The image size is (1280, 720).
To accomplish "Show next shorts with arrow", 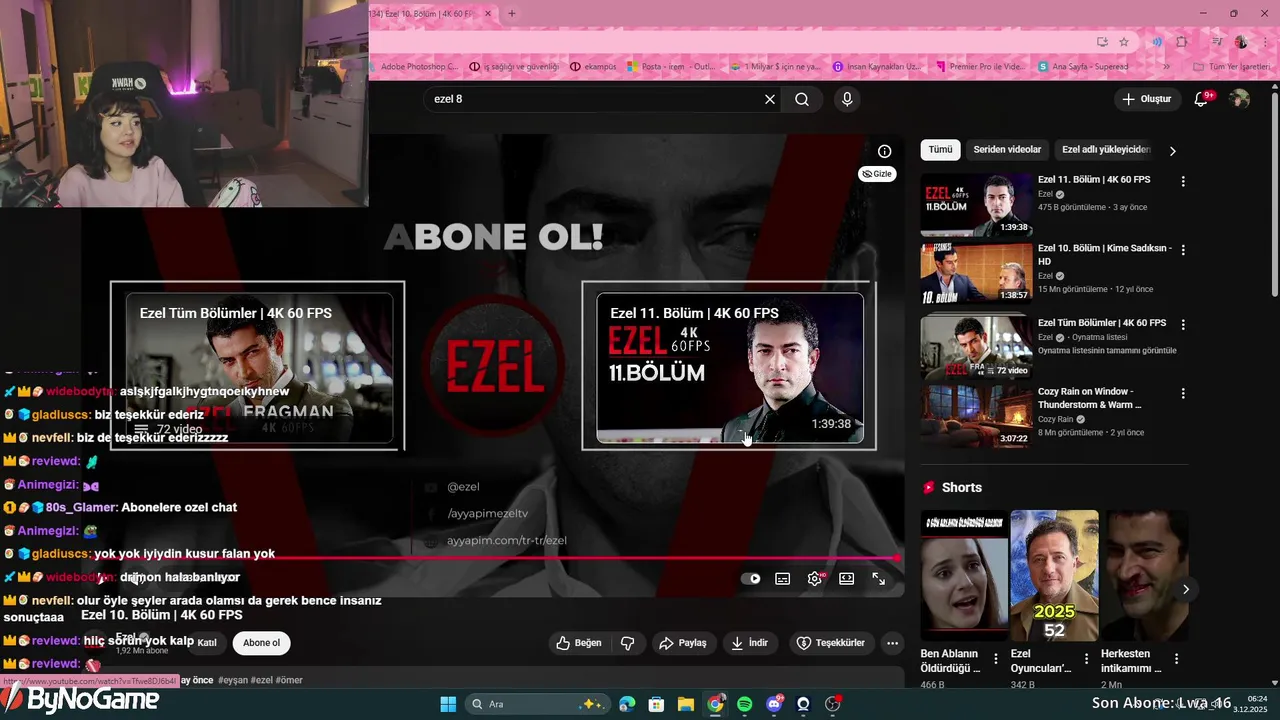I will 1186,589.
